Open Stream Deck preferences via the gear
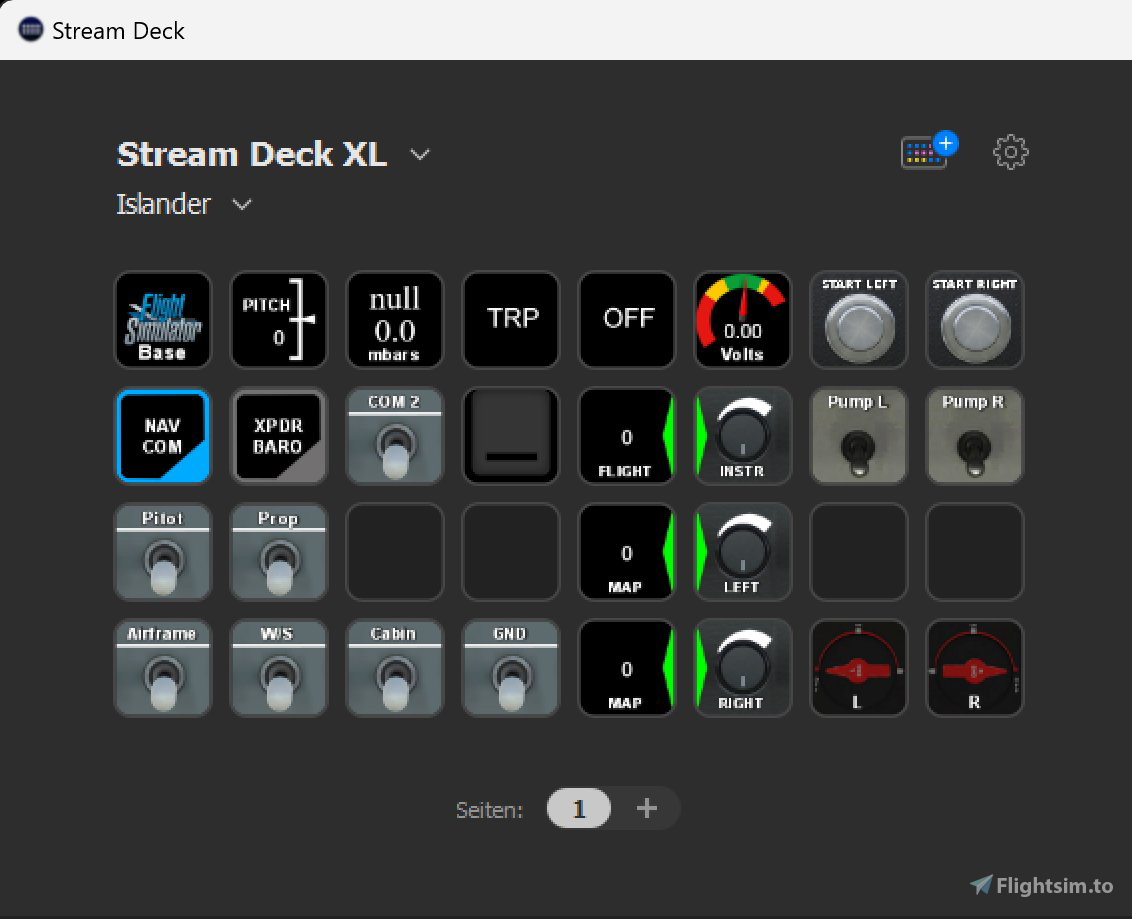 click(x=1010, y=152)
